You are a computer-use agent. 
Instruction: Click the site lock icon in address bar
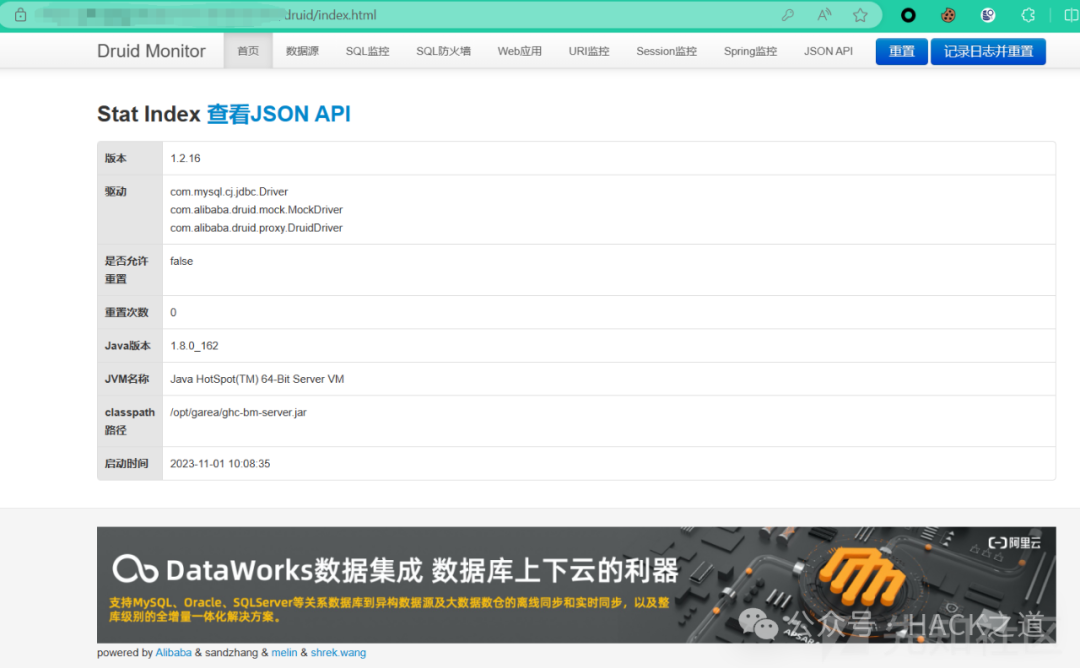20,15
